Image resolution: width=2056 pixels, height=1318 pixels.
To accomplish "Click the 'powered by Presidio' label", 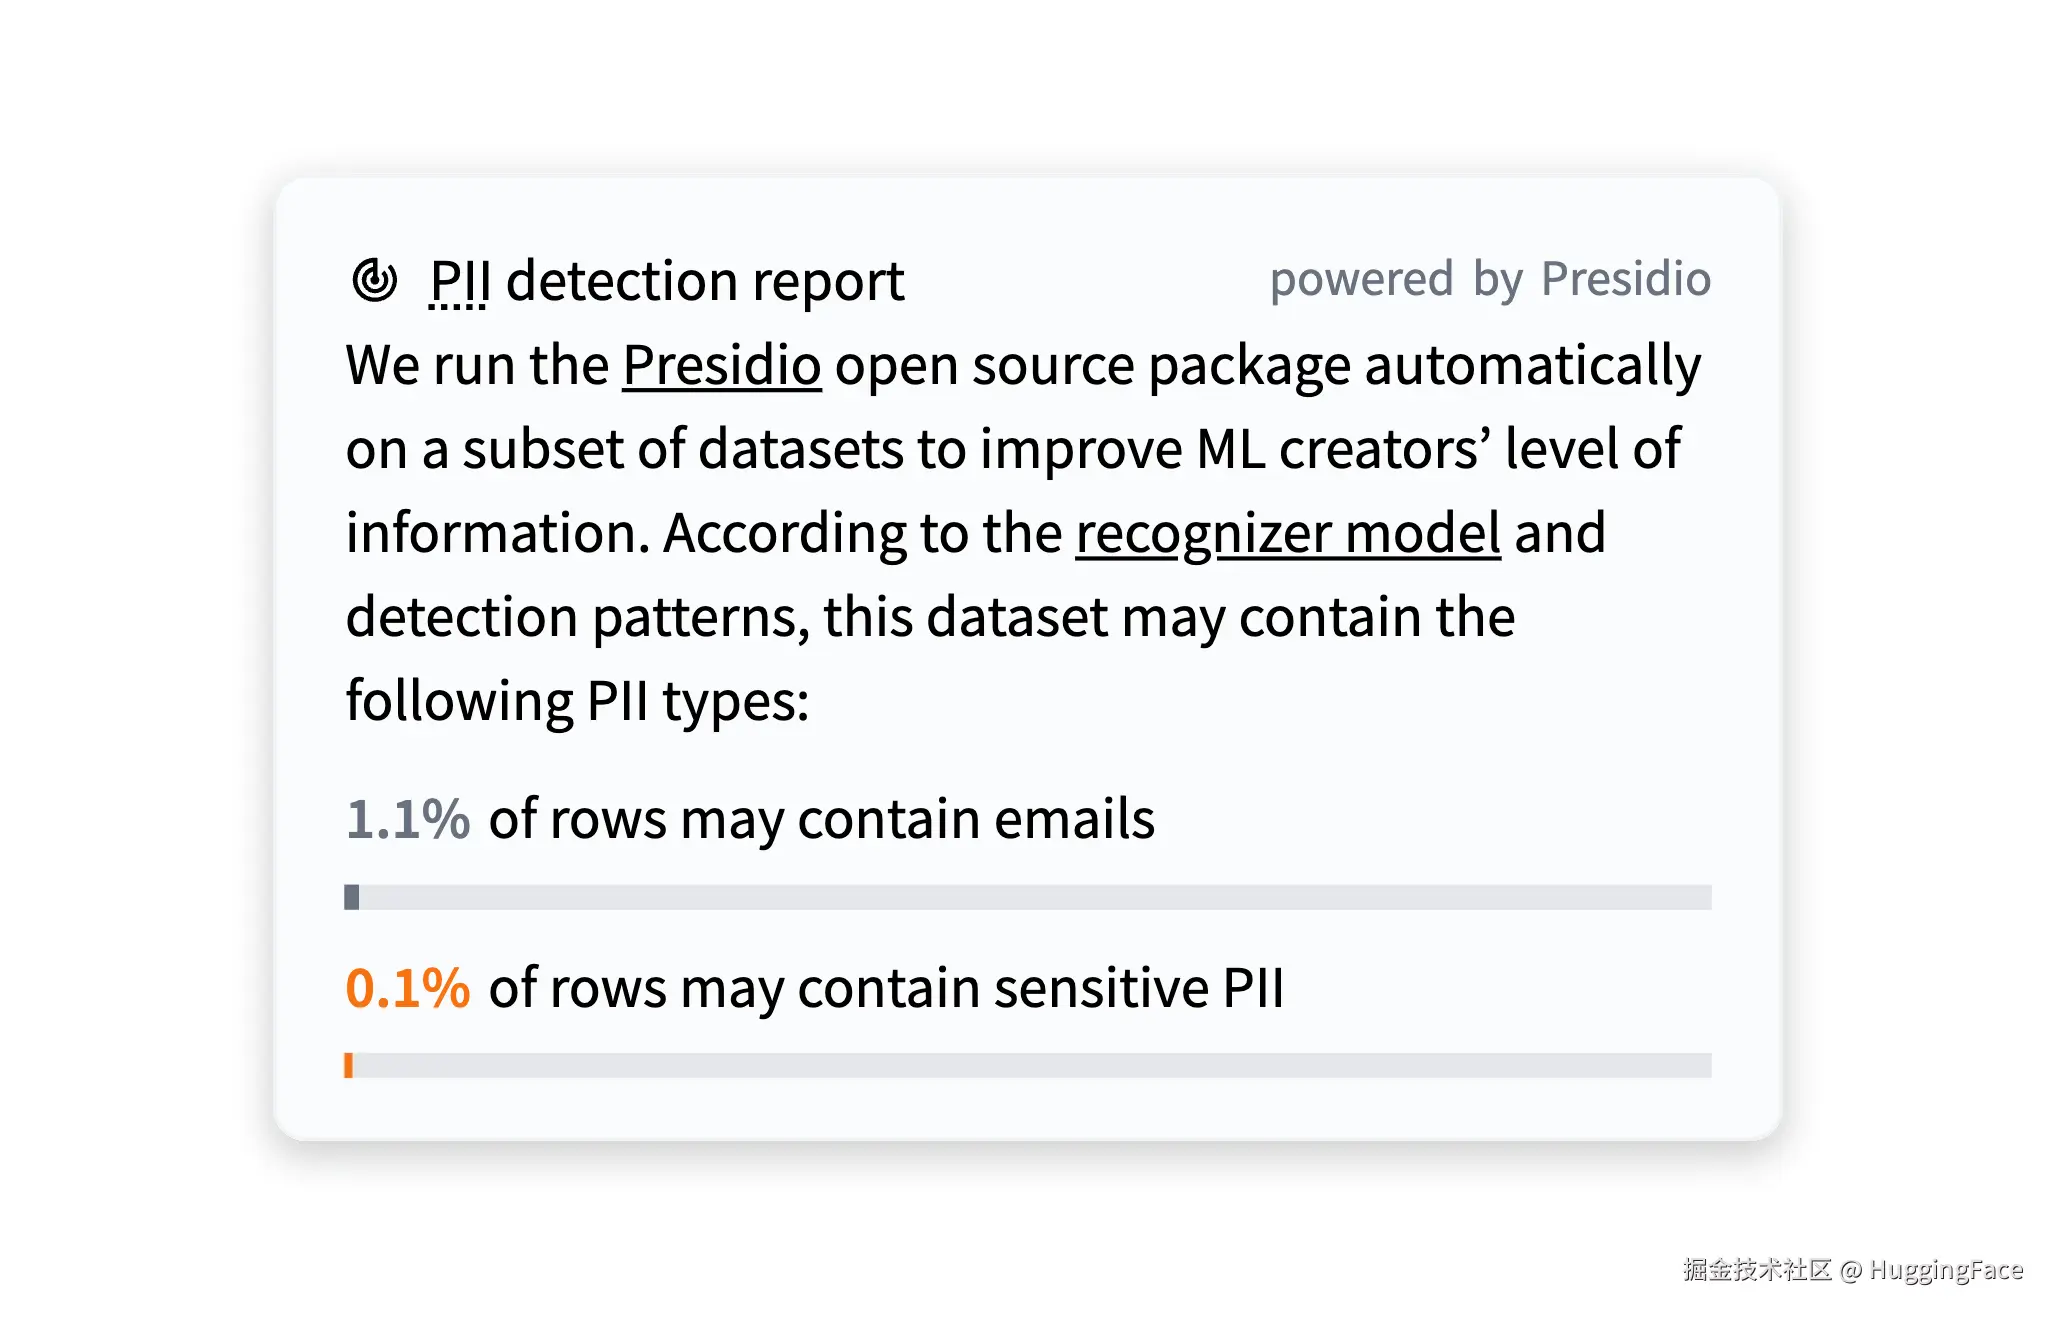I will (x=1489, y=279).
